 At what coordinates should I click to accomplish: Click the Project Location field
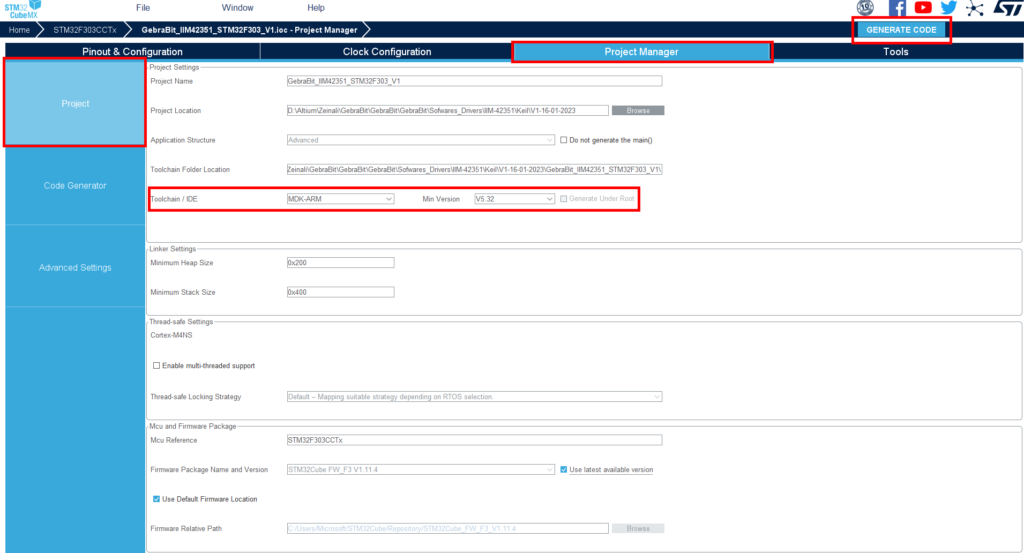pos(447,110)
